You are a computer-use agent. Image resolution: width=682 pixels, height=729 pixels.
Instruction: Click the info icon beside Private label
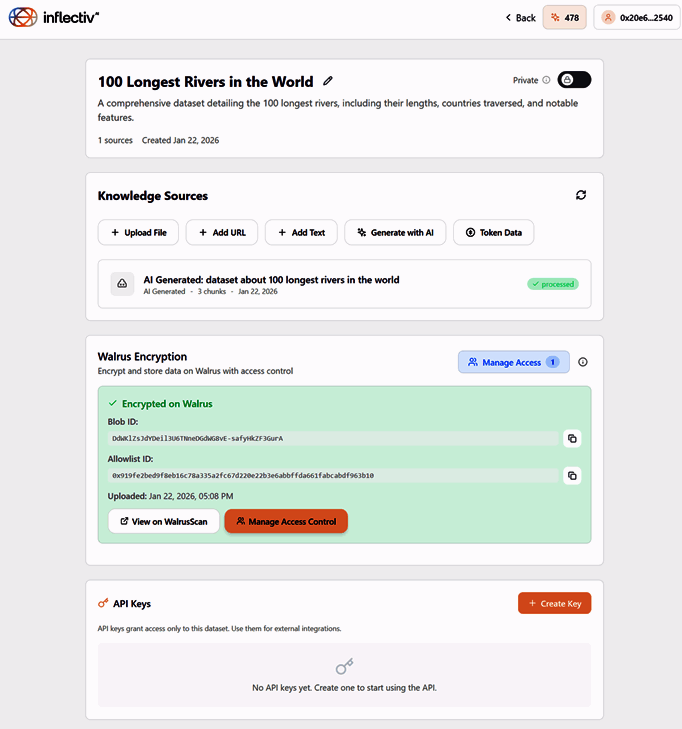pos(546,80)
